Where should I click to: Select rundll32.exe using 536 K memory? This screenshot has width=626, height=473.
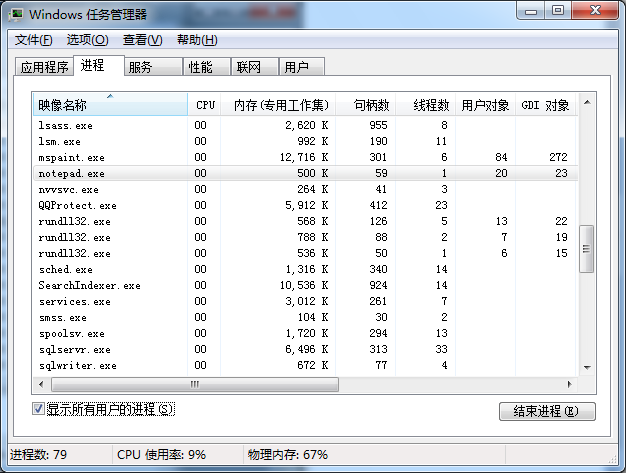pyautogui.click(x=305, y=253)
